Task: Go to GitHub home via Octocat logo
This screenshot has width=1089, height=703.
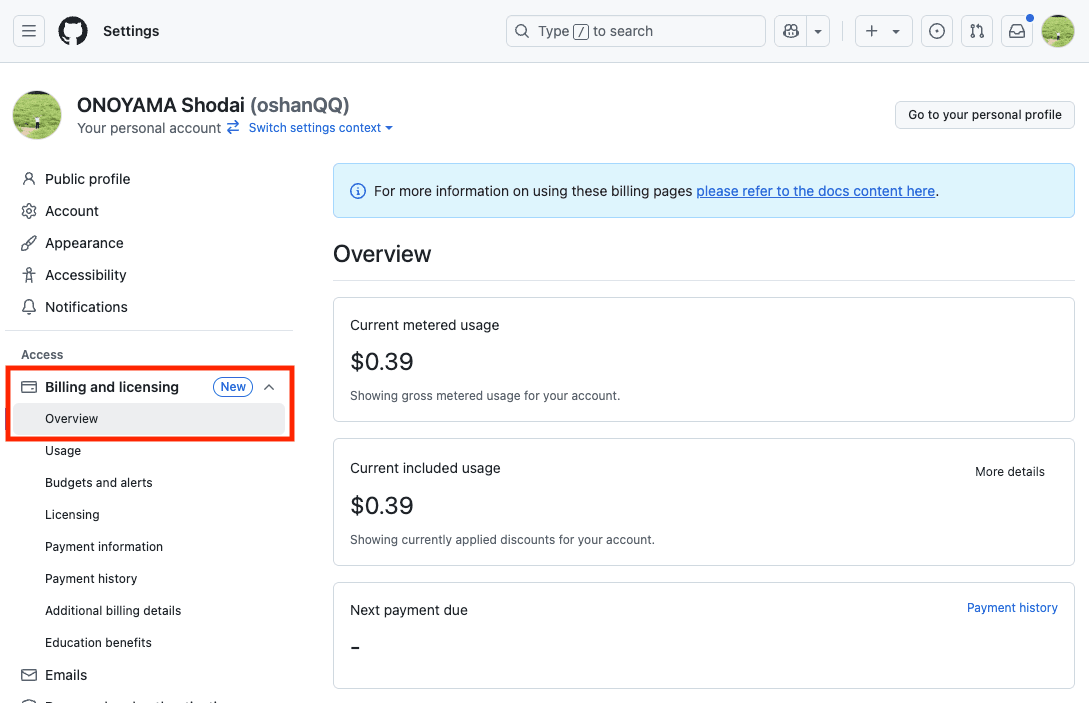Action: 73,31
